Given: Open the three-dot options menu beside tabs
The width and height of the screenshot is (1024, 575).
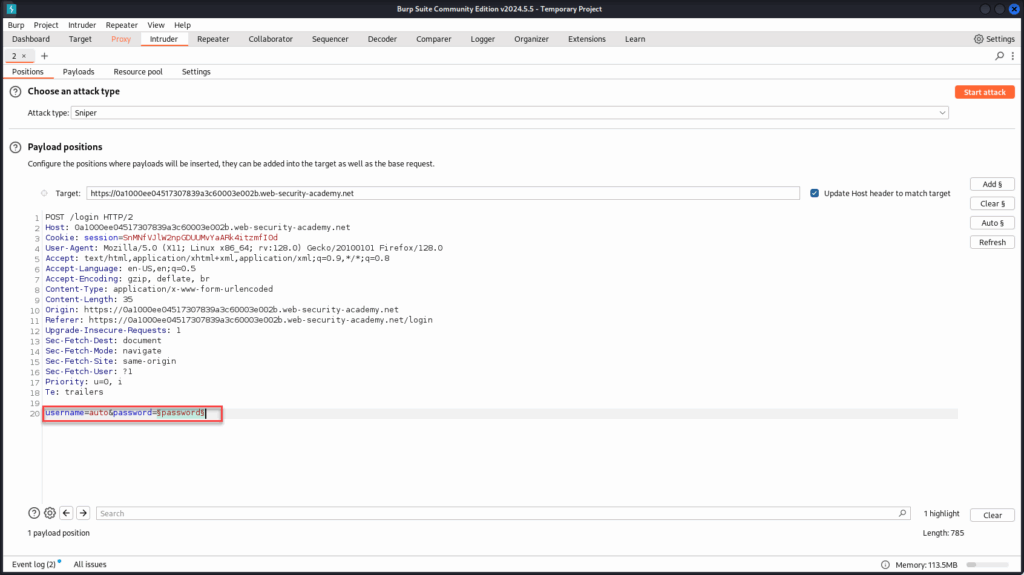Looking at the screenshot, I should coord(1013,56).
